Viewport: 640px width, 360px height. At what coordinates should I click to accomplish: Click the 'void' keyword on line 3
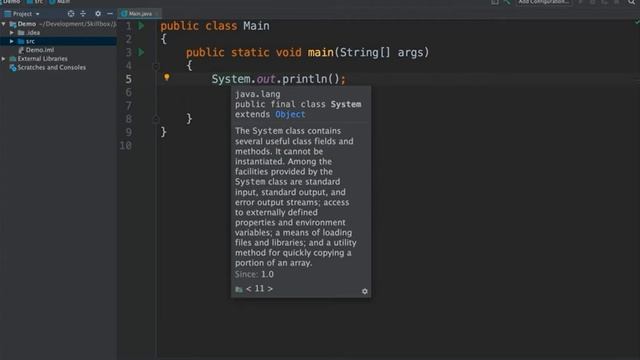[x=289, y=52]
